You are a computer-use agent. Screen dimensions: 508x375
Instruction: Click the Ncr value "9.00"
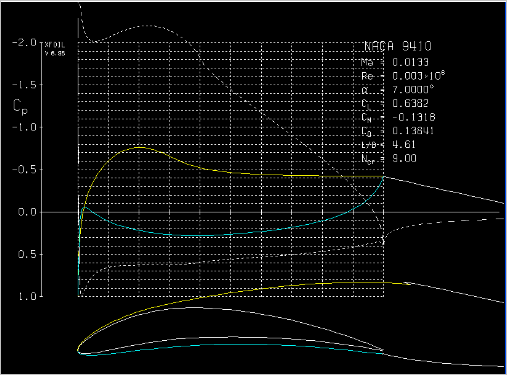404,158
